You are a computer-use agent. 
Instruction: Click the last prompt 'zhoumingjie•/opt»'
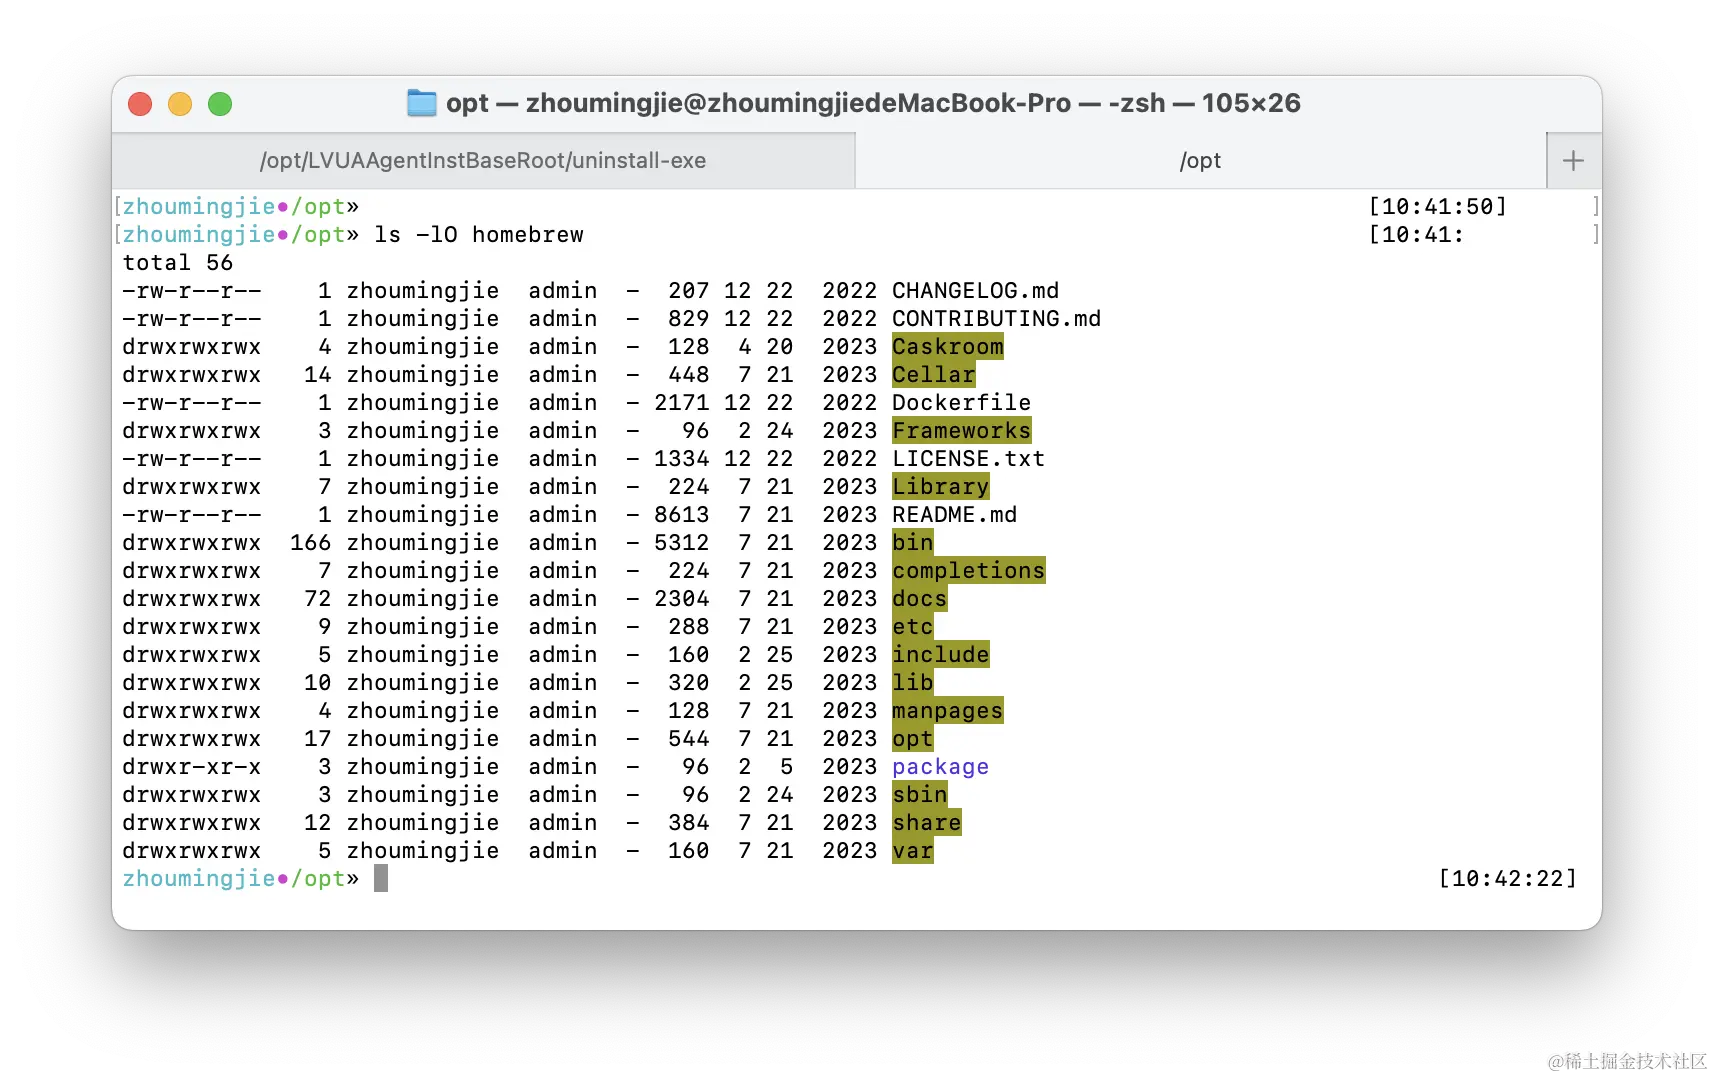coord(241,879)
